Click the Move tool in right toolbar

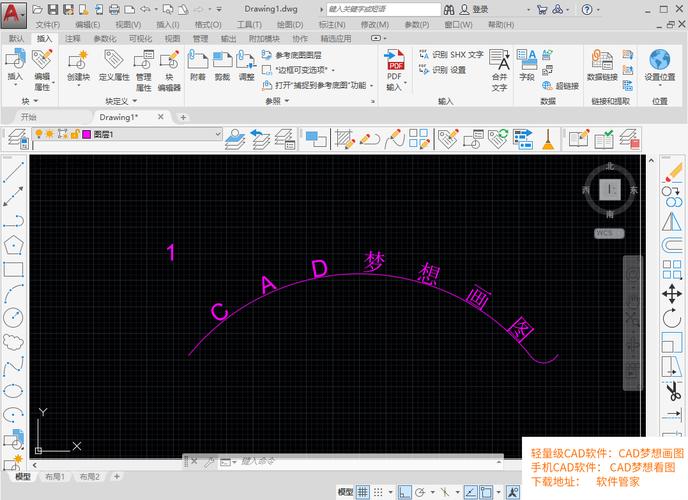pyautogui.click(x=673, y=293)
